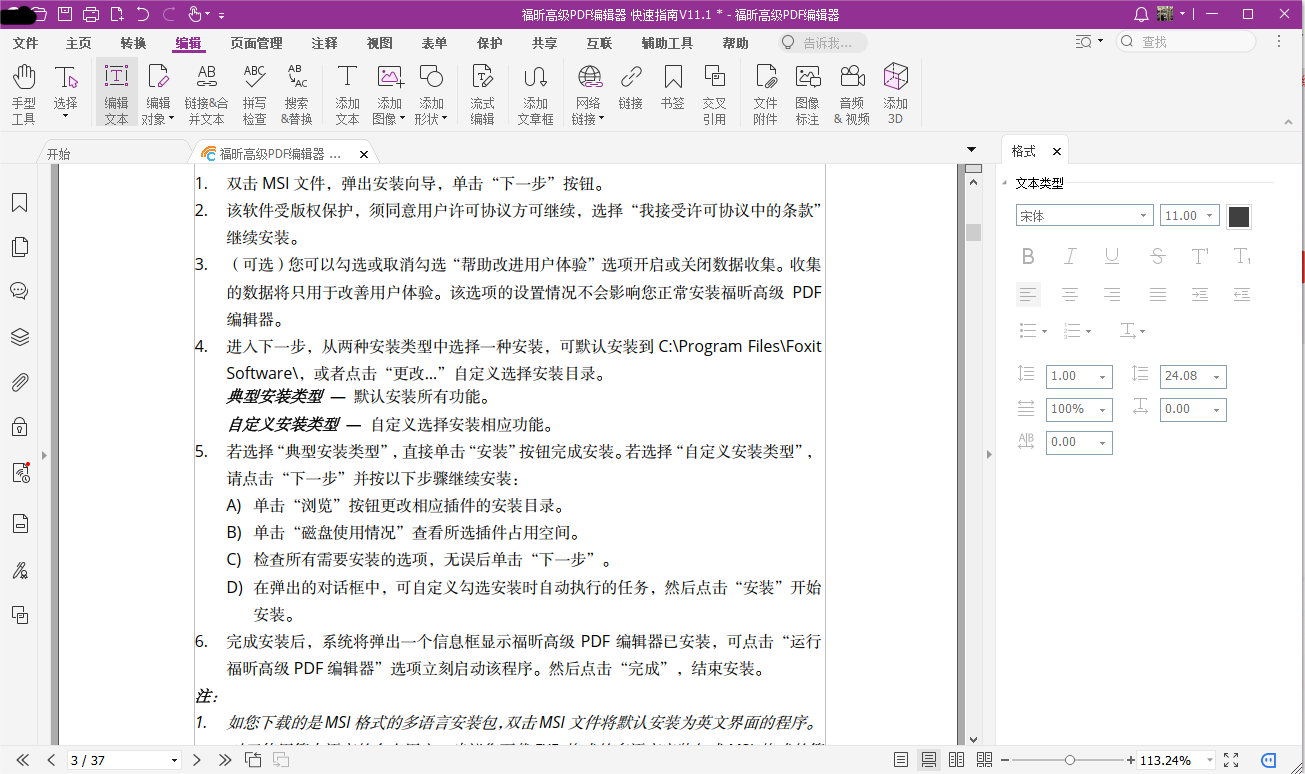1305x774 pixels.
Task: Open the attachments paperclip sidebar panel
Action: [19, 382]
